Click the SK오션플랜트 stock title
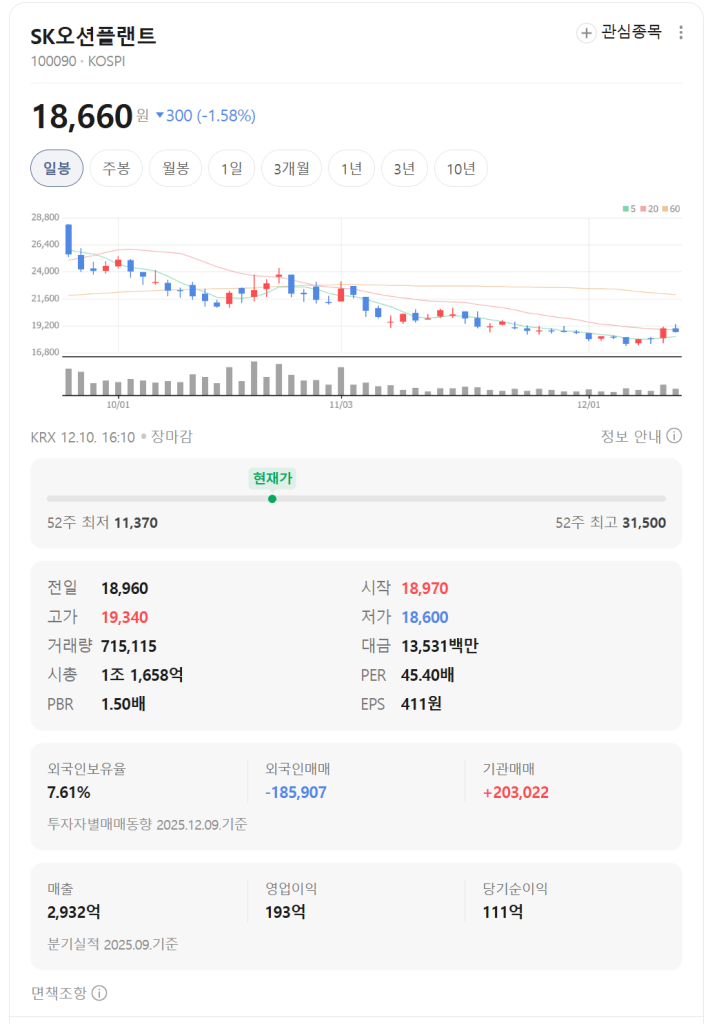This screenshot has height=1024, width=710. pos(94,36)
